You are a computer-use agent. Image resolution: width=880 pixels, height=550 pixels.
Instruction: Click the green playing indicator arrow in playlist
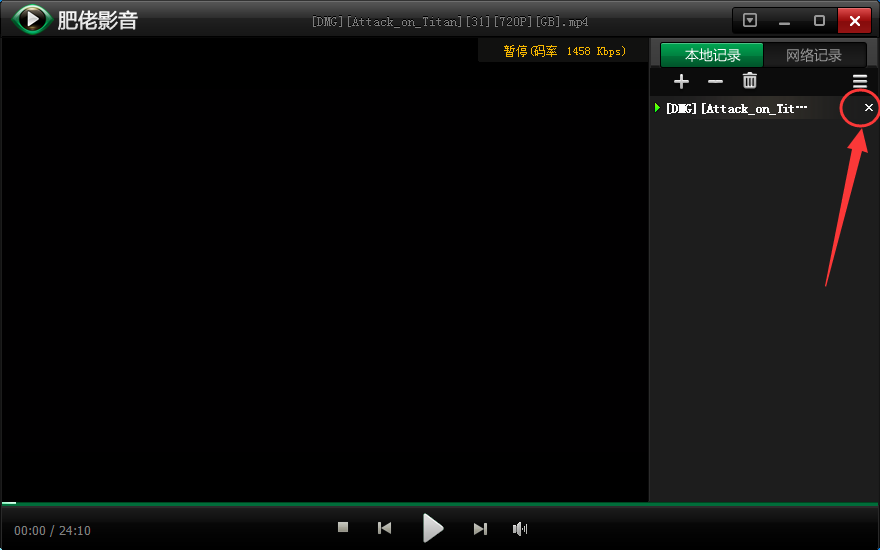(657, 107)
